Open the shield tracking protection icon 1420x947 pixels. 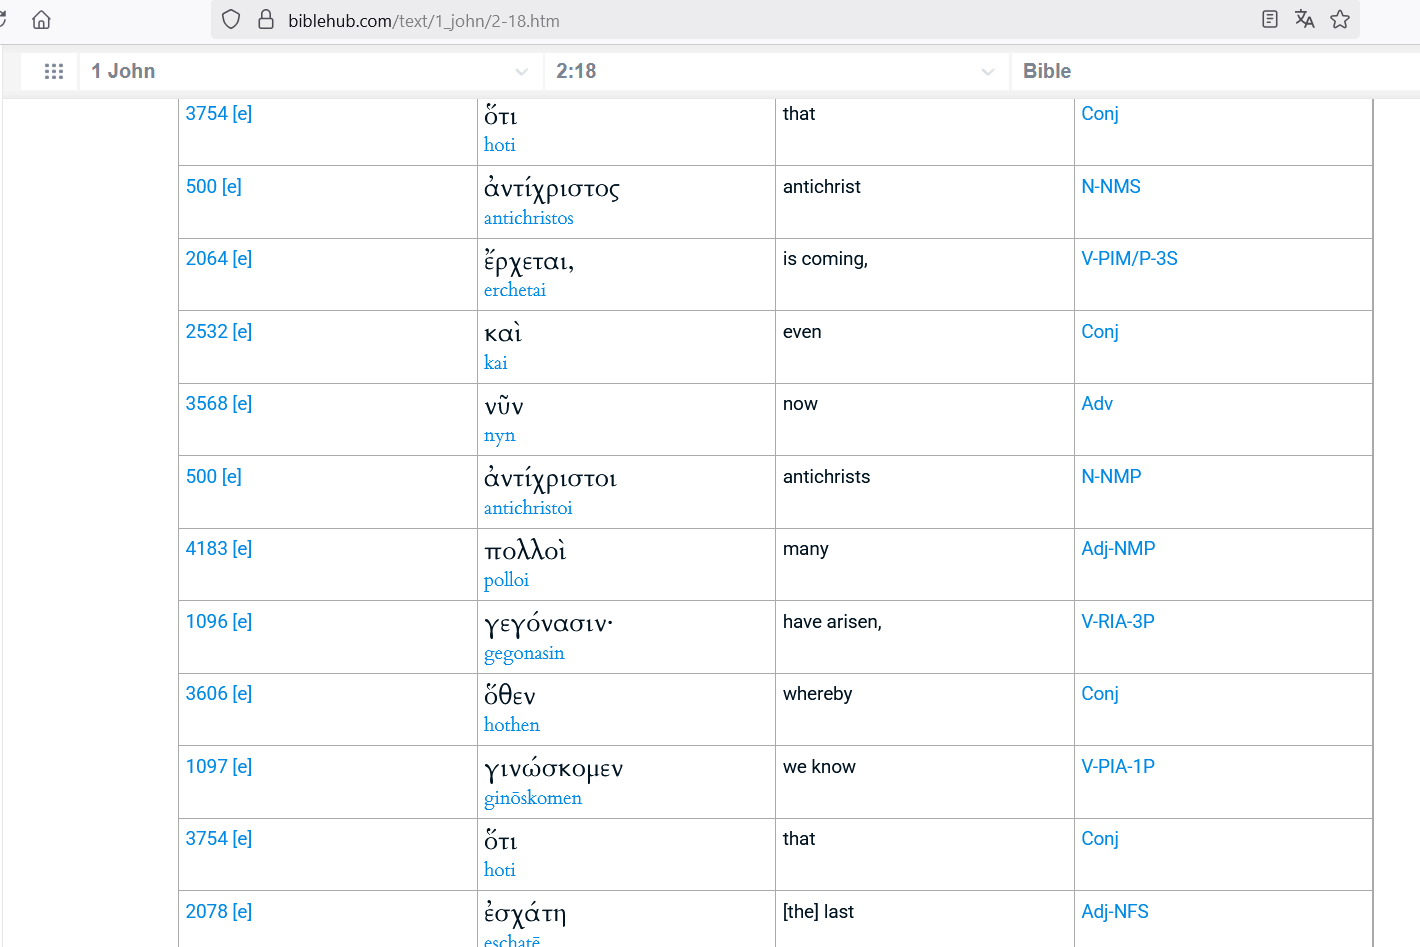[x=231, y=20]
